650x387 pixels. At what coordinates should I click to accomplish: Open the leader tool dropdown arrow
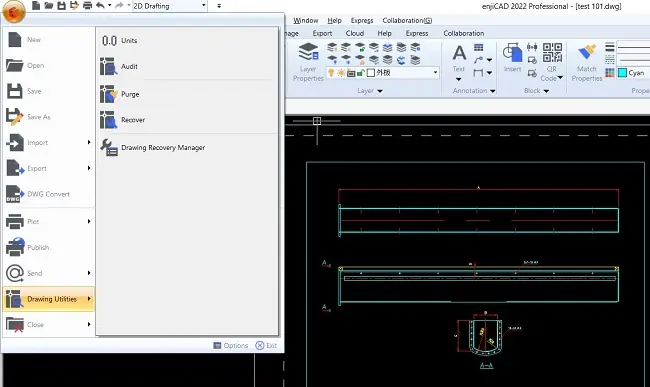point(490,60)
